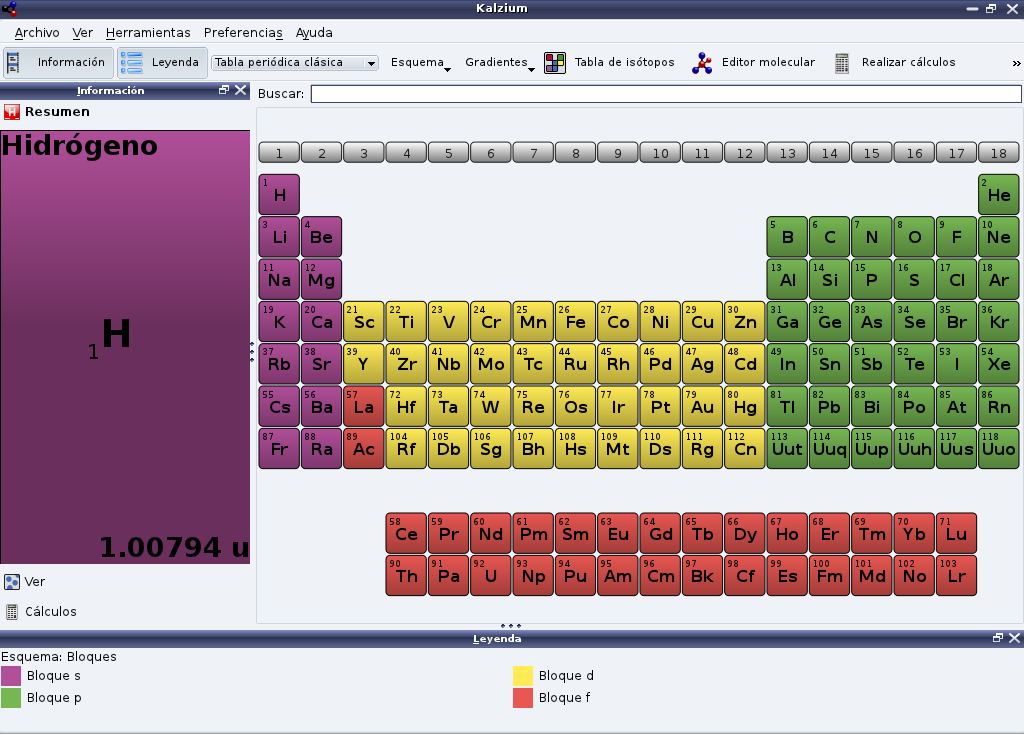Click the Ver tab atom icon

12,582
